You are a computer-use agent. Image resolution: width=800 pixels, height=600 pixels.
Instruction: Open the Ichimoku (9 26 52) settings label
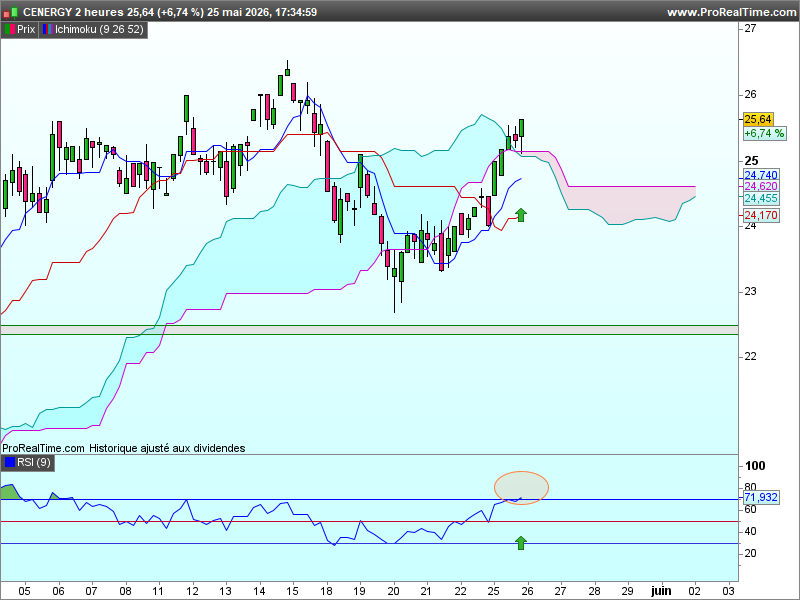pos(93,30)
